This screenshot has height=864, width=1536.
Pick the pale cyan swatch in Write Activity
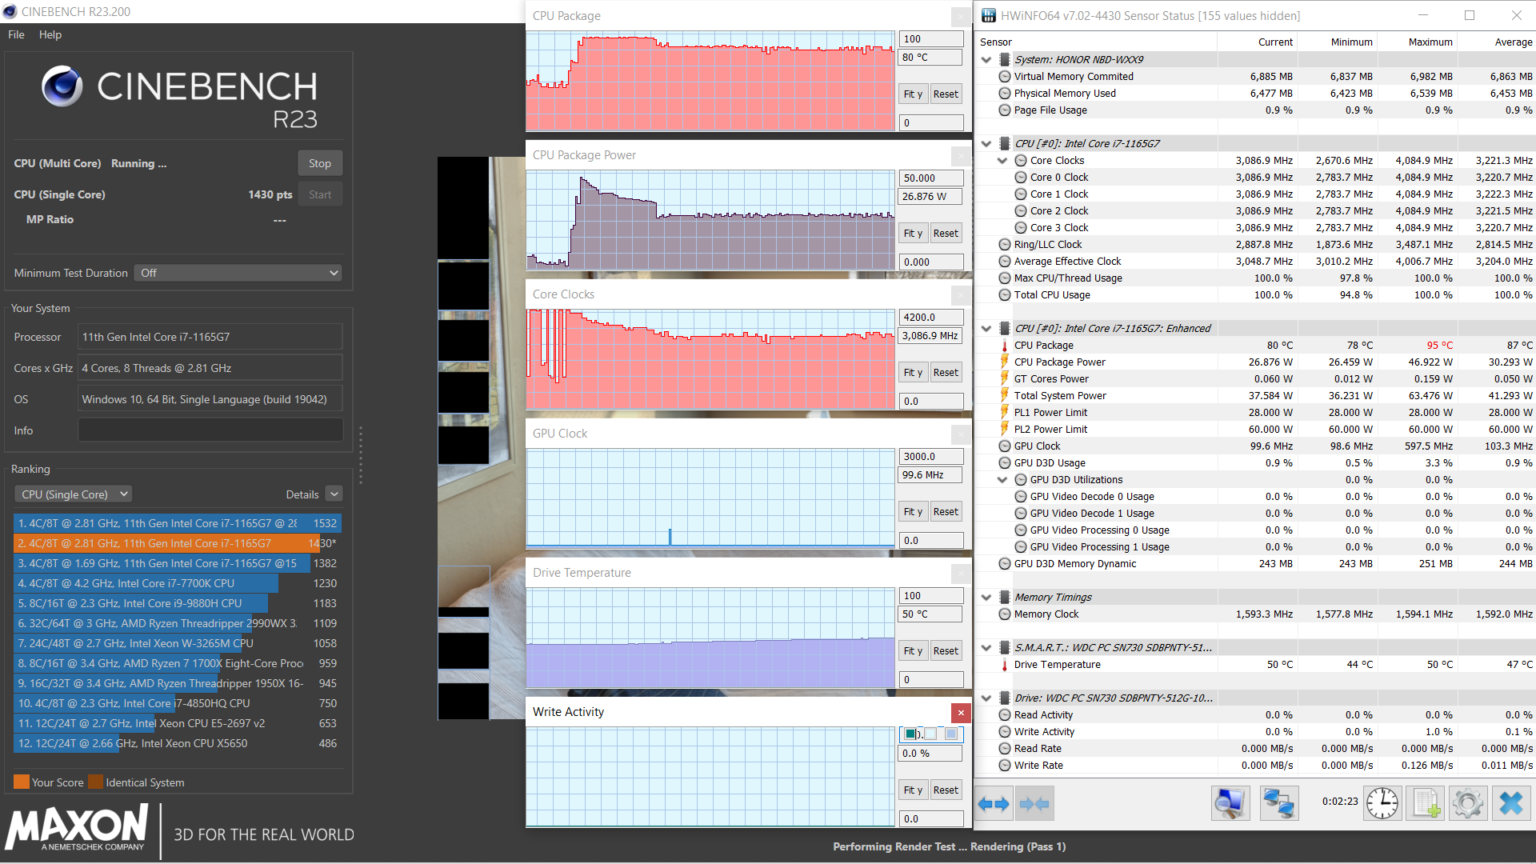click(931, 734)
